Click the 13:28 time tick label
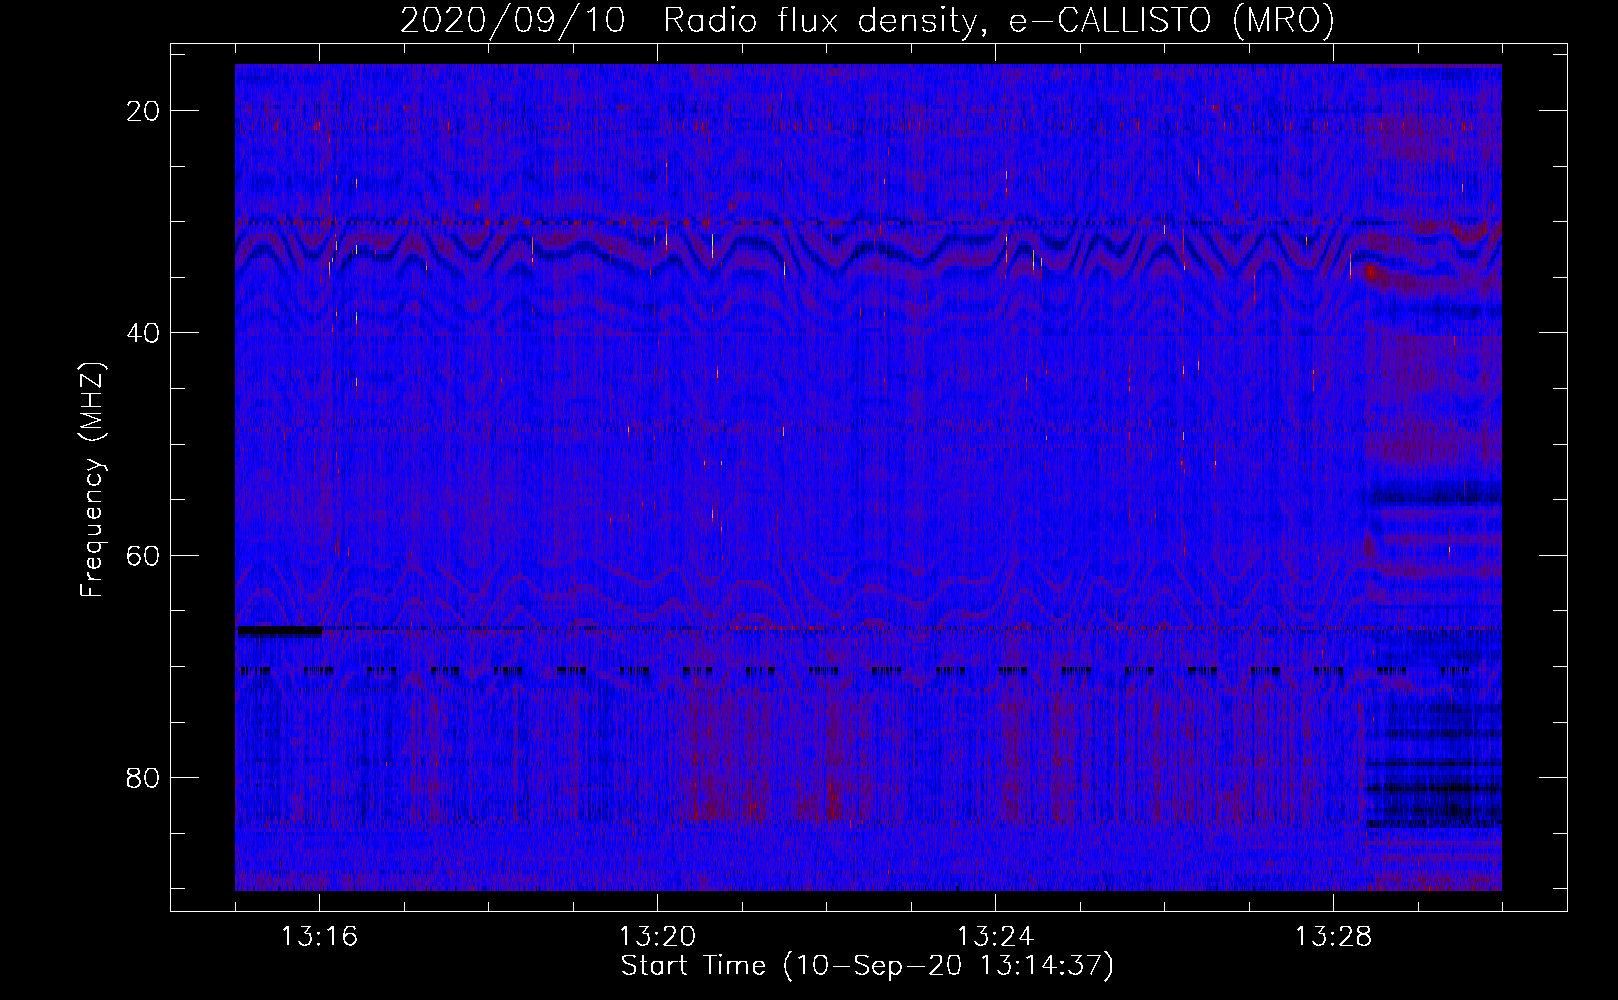The width and height of the screenshot is (1618, 1000). click(x=1333, y=937)
